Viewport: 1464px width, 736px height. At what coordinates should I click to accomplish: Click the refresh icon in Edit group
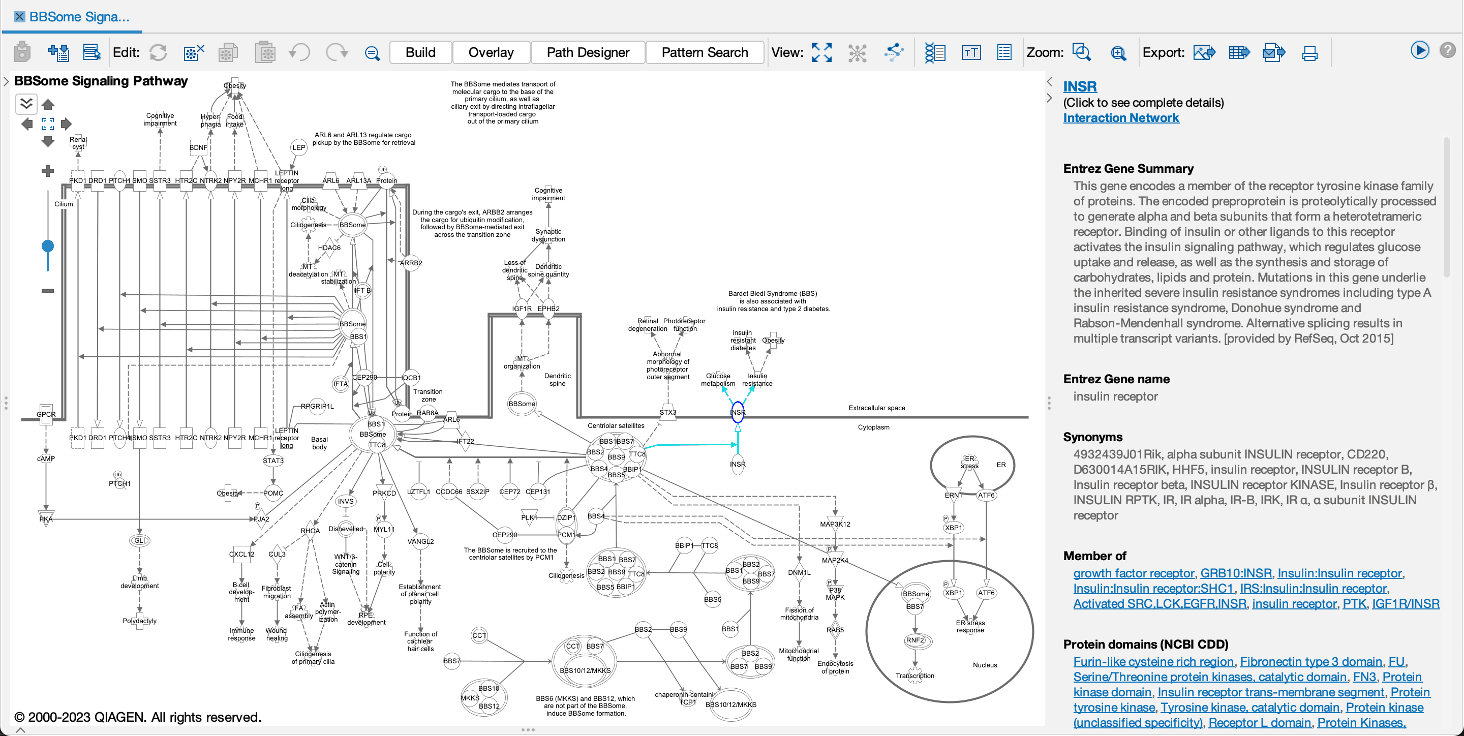(x=158, y=52)
